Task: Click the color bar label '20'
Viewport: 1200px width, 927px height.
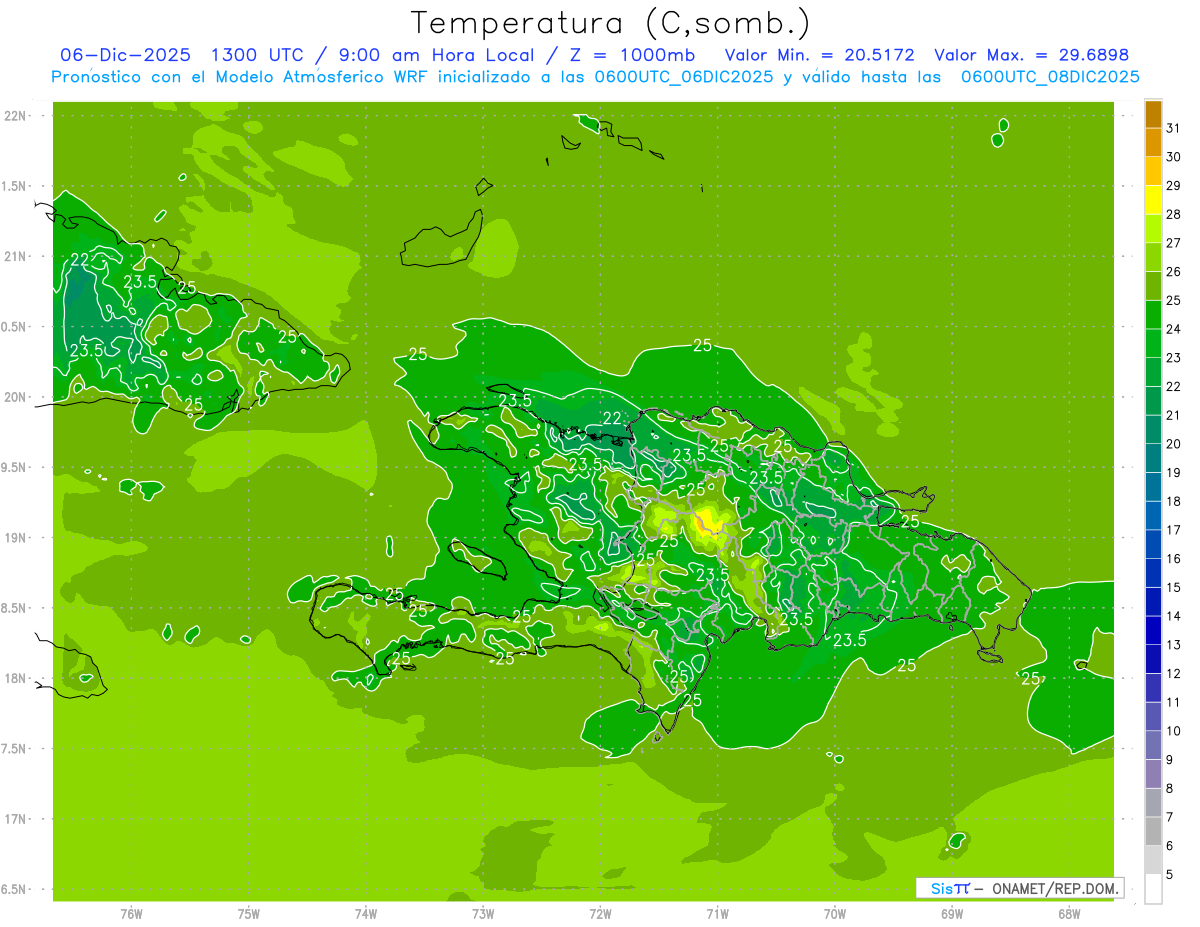Action: [x=1173, y=444]
